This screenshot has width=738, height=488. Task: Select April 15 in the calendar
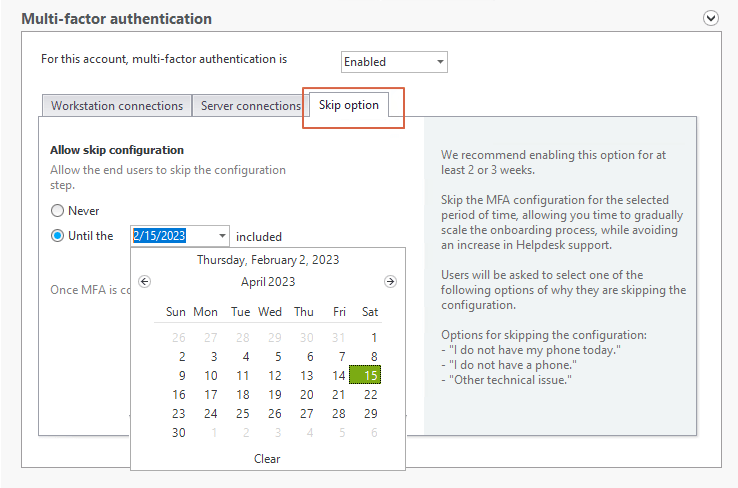[365, 375]
